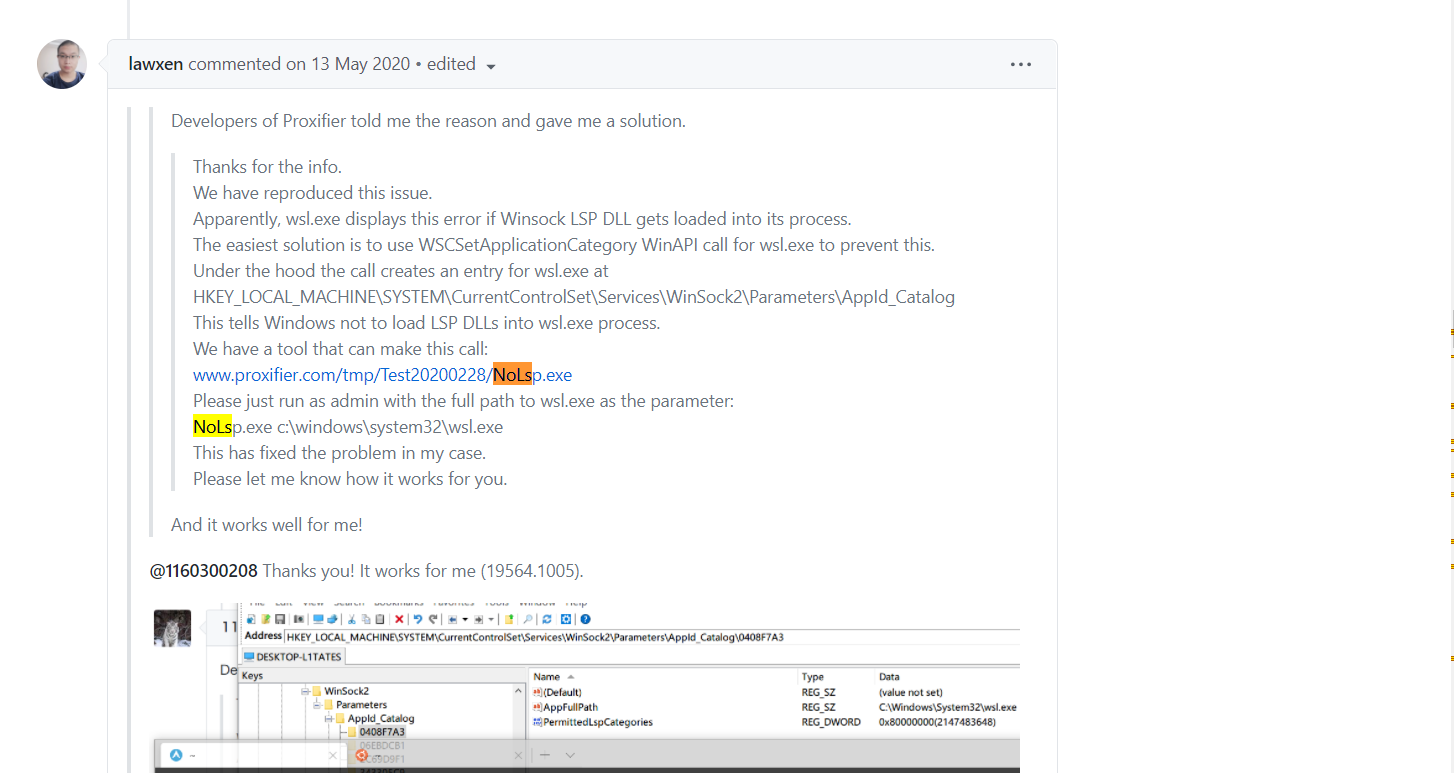This screenshot has height=773, width=1454.
Task: Click the tiger avatar in the embedded screenshot
Action: pyautogui.click(x=172, y=628)
